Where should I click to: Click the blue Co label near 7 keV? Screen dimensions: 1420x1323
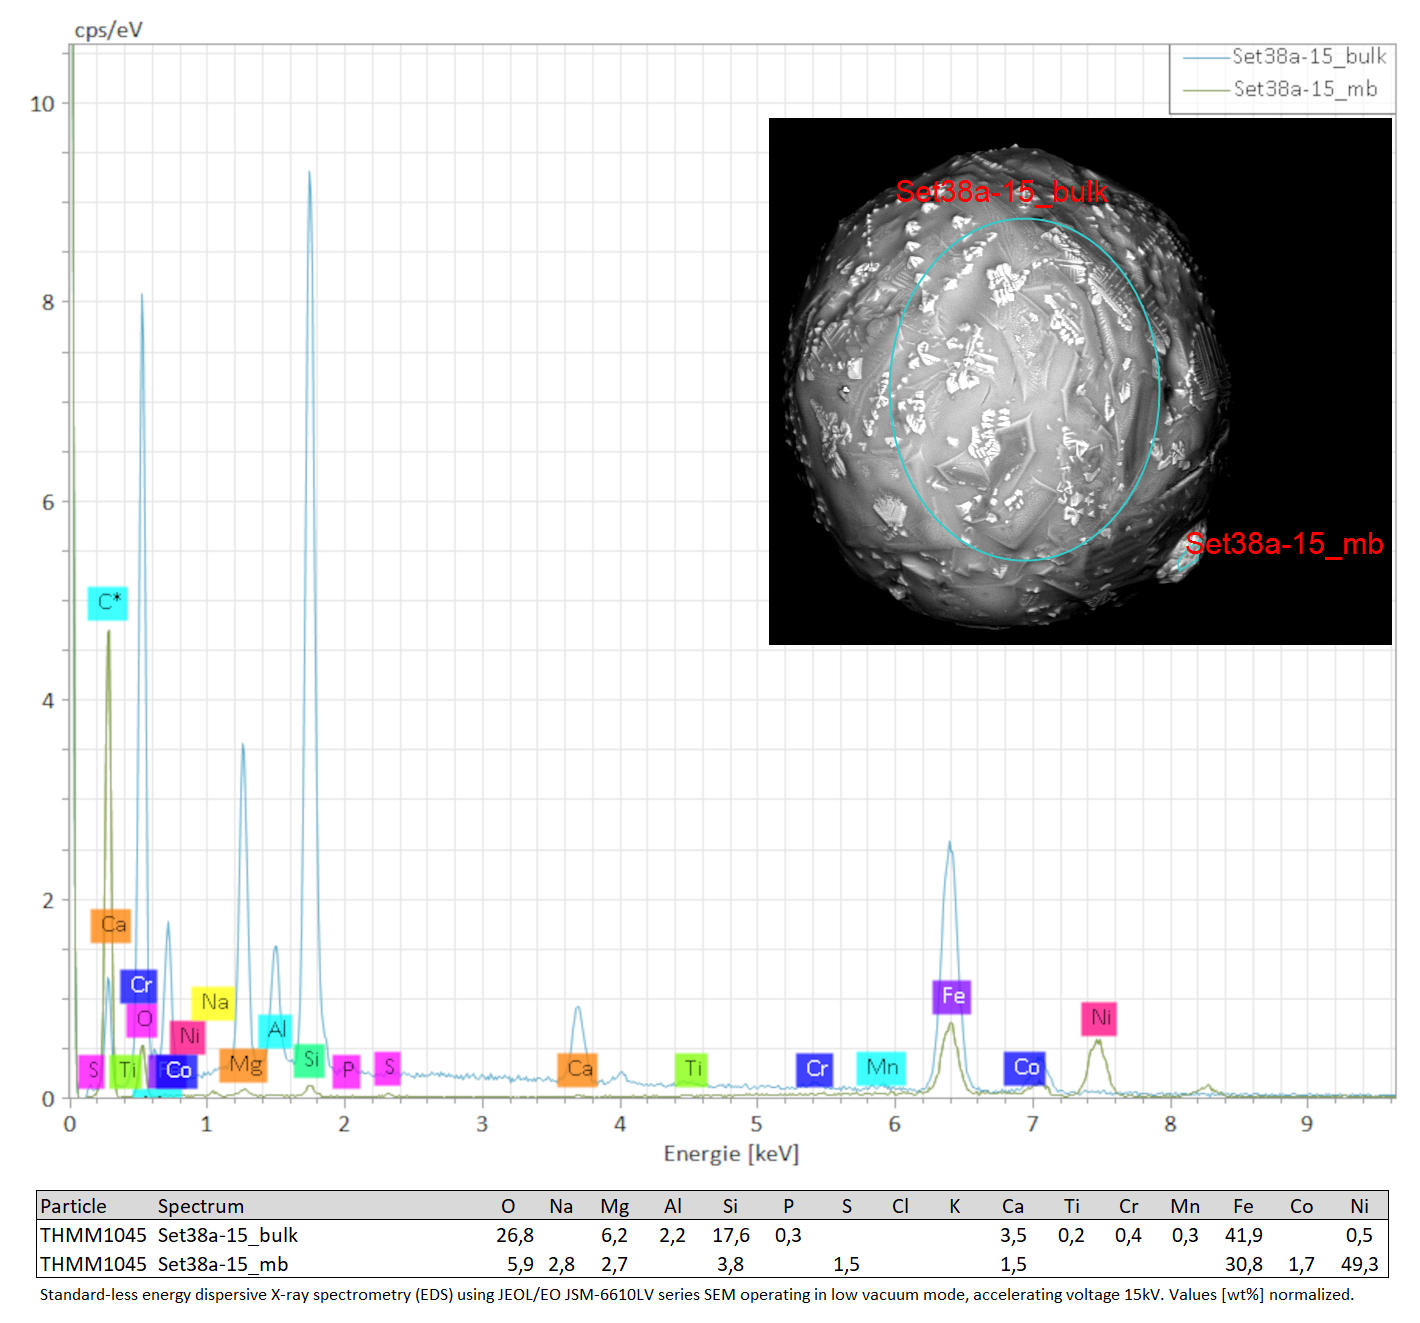(1025, 1069)
